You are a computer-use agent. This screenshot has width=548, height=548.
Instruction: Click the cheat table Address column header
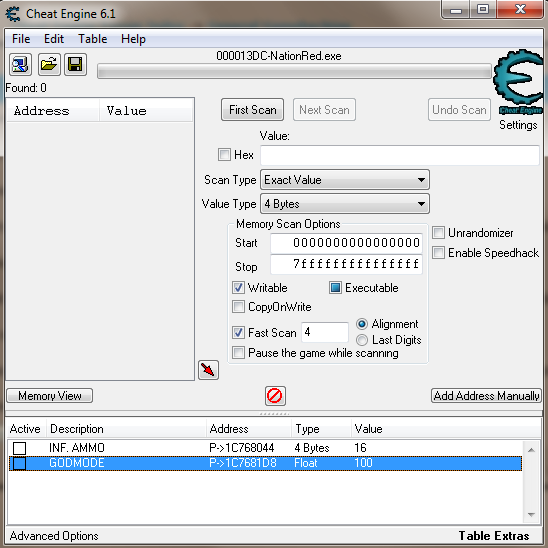249,429
